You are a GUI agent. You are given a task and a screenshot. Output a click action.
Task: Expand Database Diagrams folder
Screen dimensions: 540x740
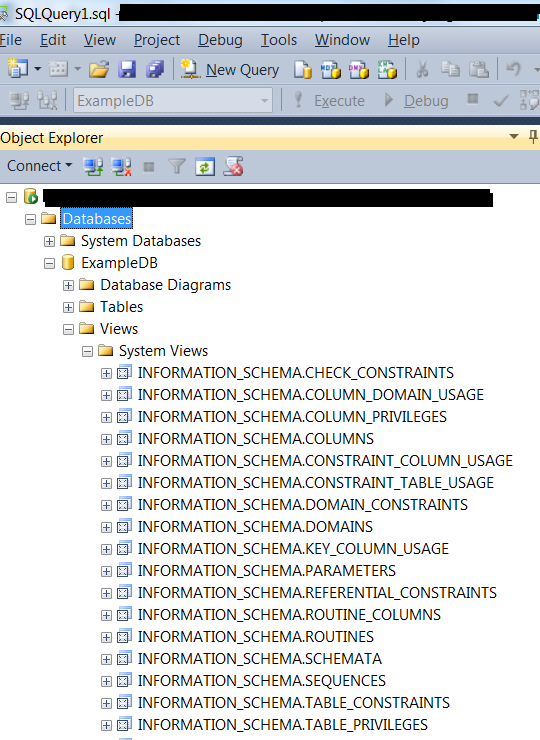(x=68, y=286)
